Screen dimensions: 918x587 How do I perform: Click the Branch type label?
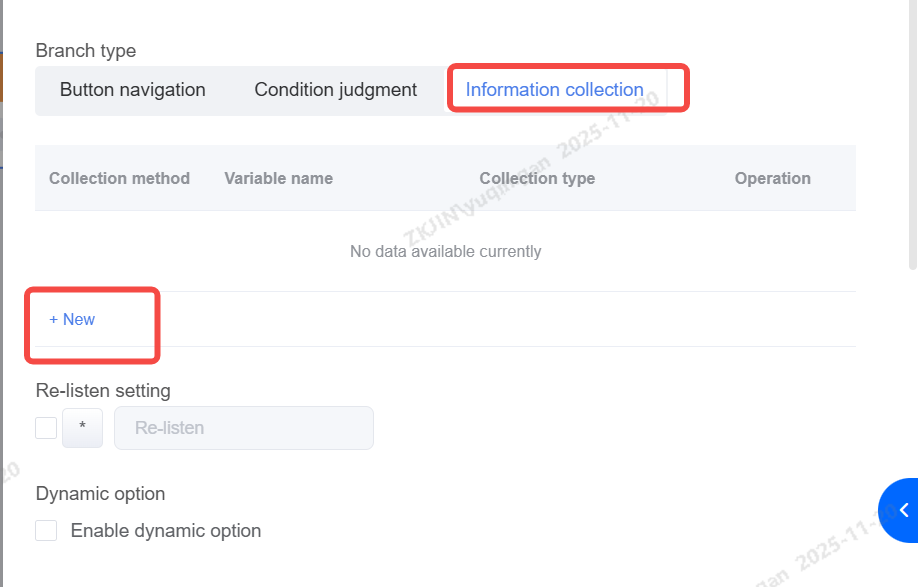click(86, 51)
